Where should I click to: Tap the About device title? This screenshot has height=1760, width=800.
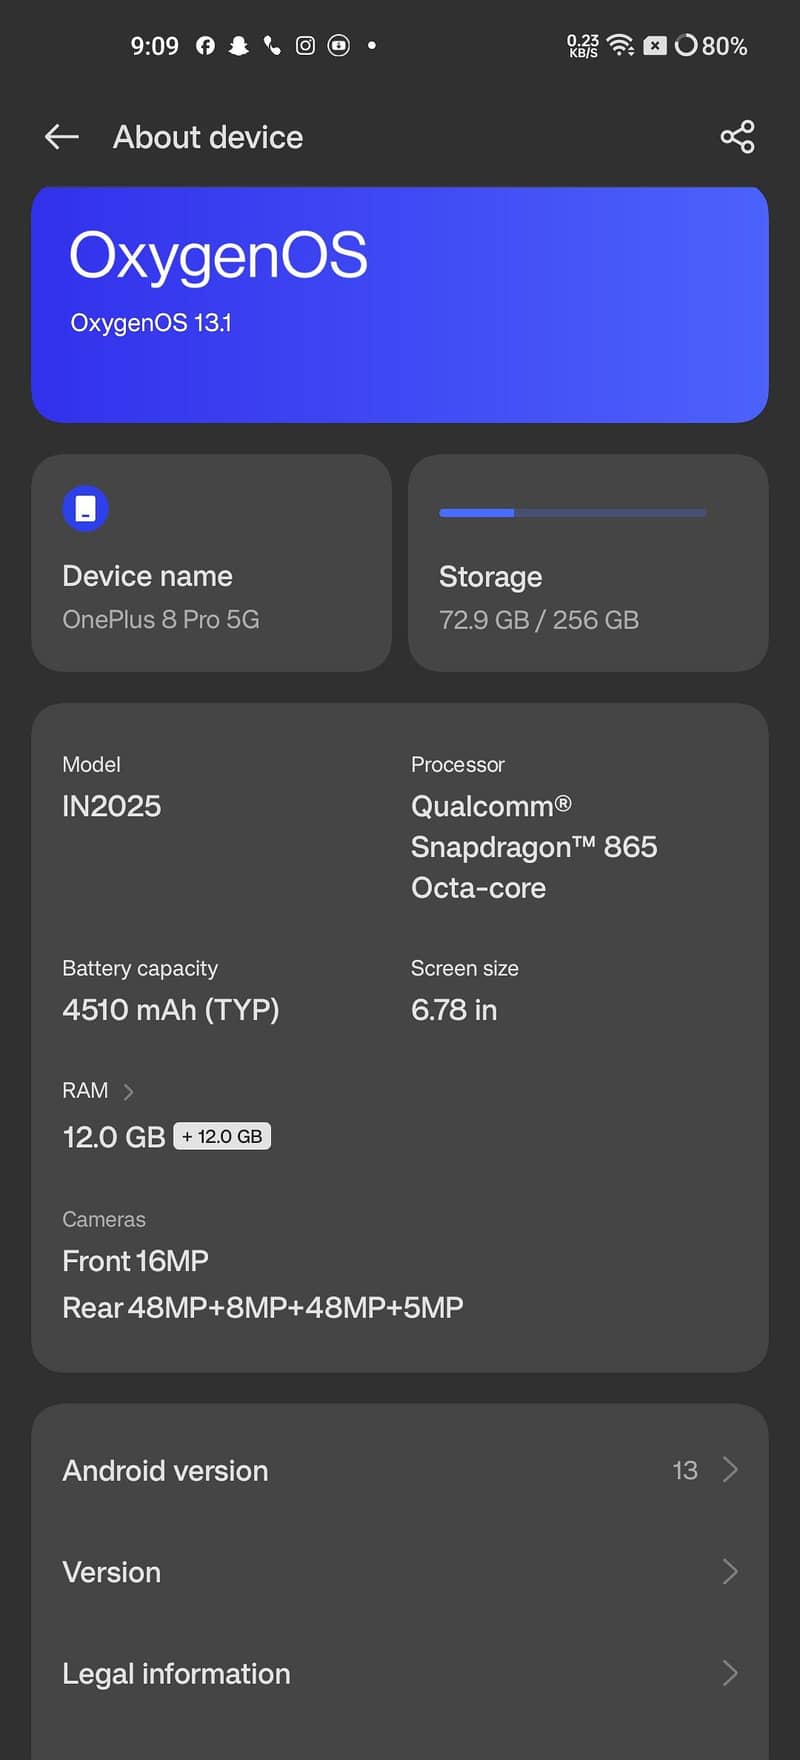(x=208, y=137)
